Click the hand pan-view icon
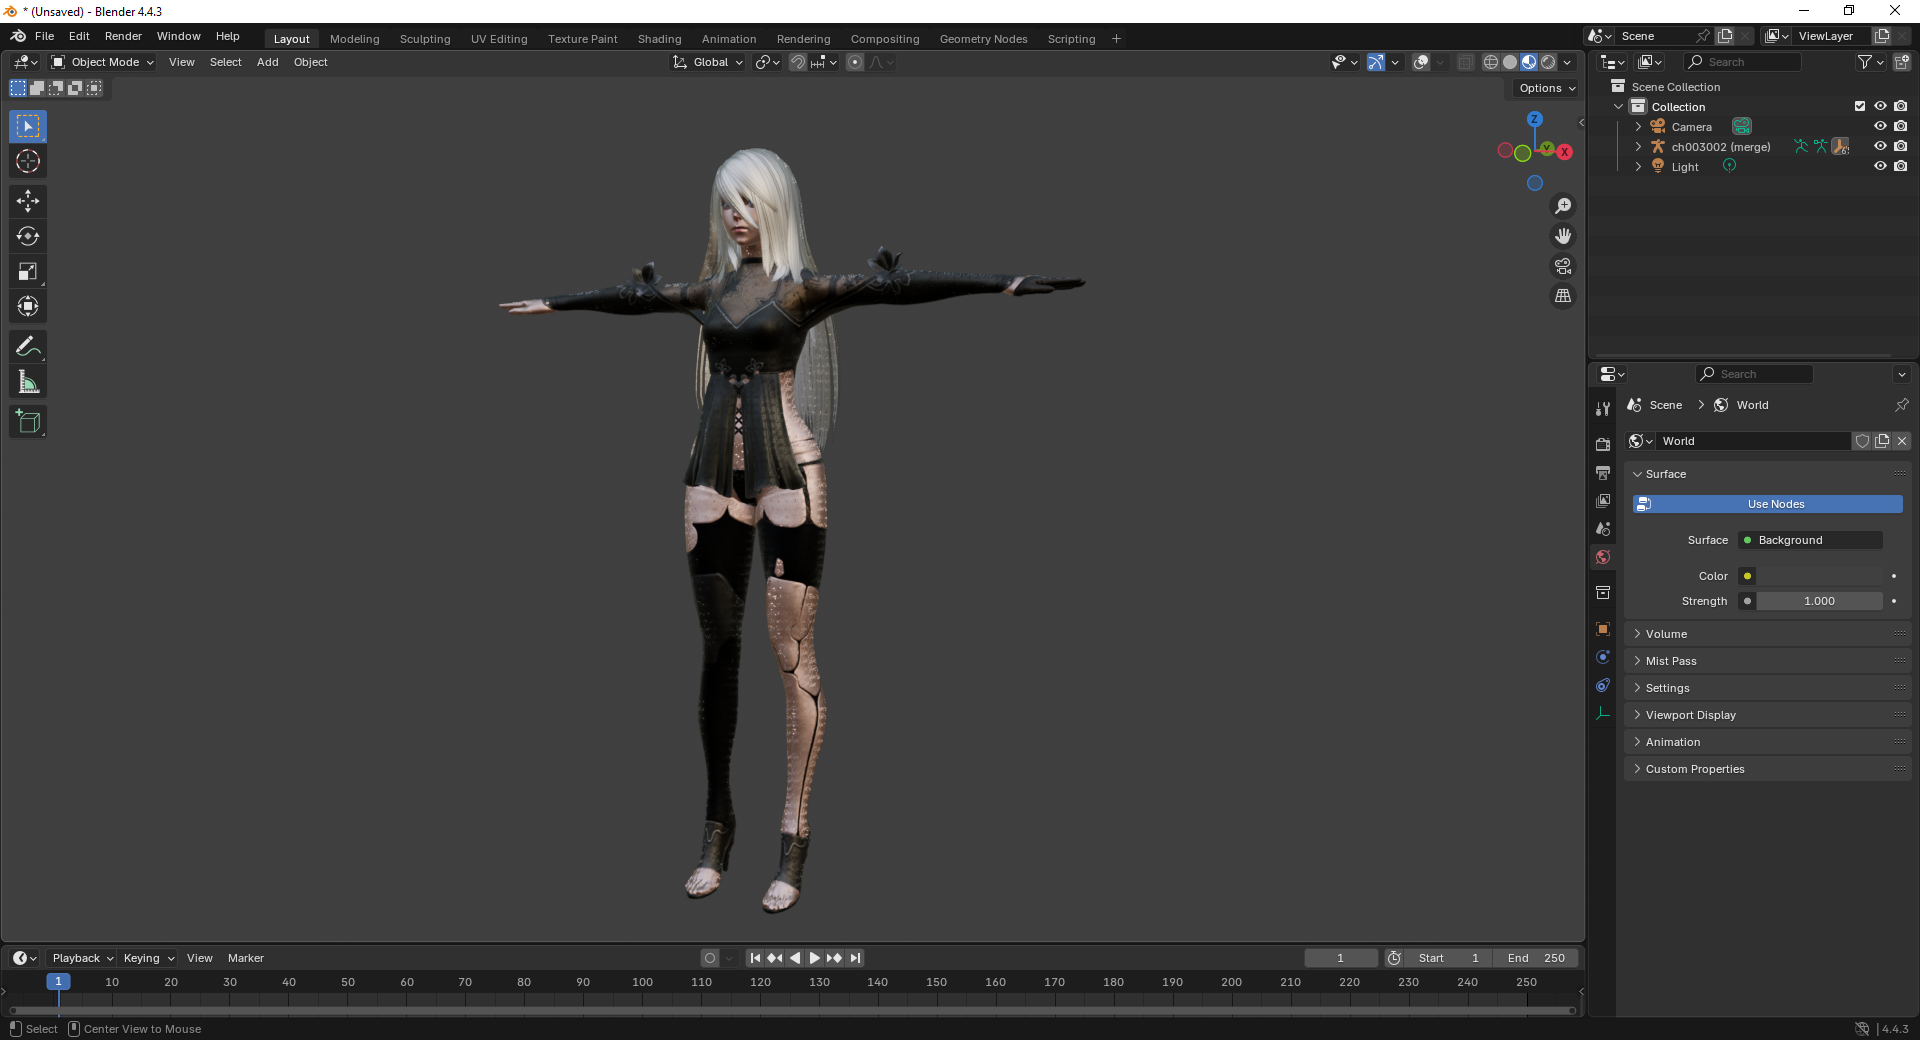Viewport: 1920px width, 1040px height. [x=1563, y=236]
